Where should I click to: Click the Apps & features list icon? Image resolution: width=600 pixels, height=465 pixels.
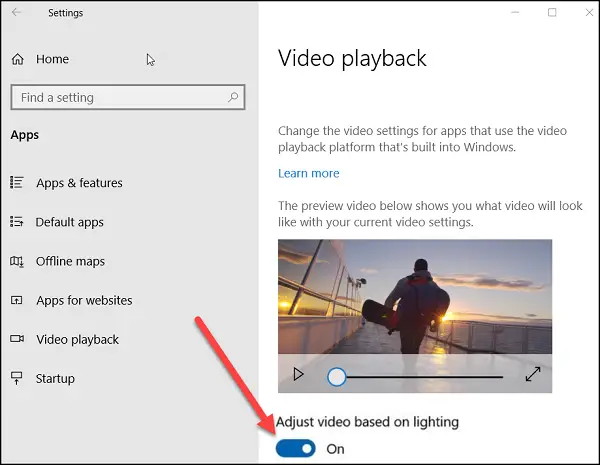tap(17, 183)
